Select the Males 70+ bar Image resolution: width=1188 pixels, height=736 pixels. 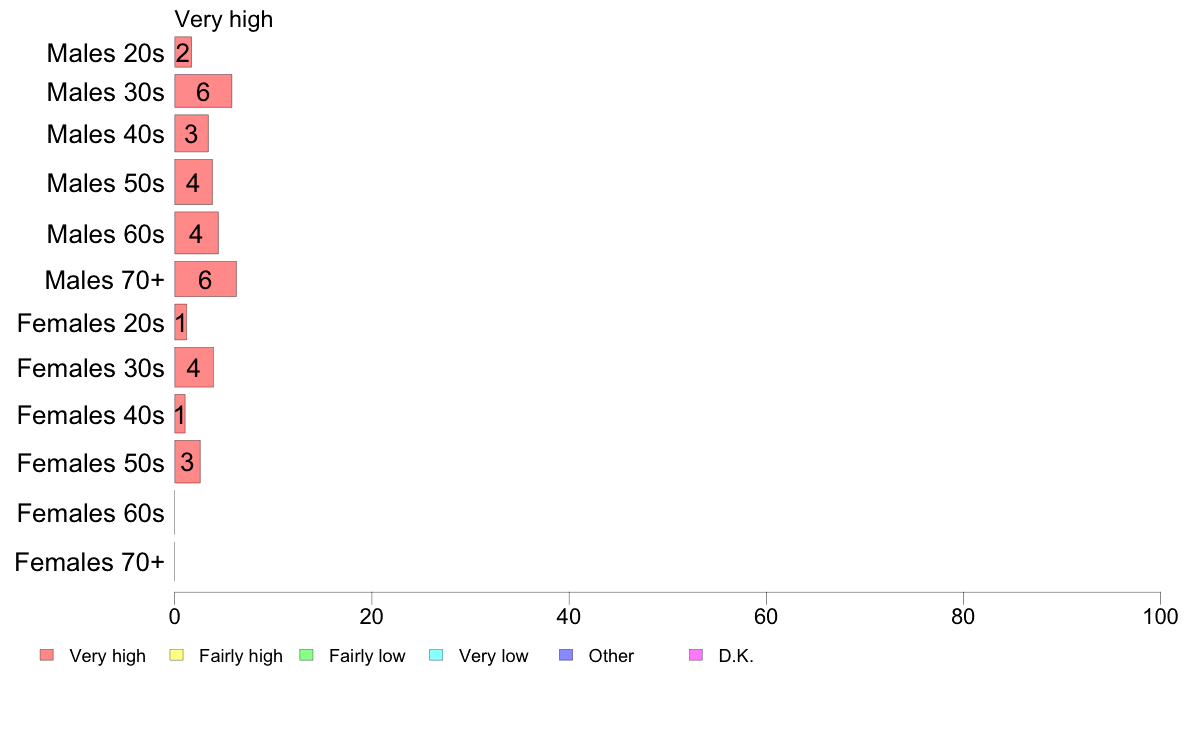205,280
